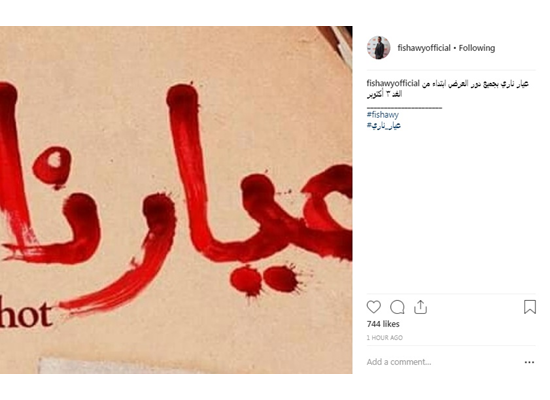Viewport: 550px width, 400px height.
Task: Click the dashed separator line in caption
Action: point(404,107)
